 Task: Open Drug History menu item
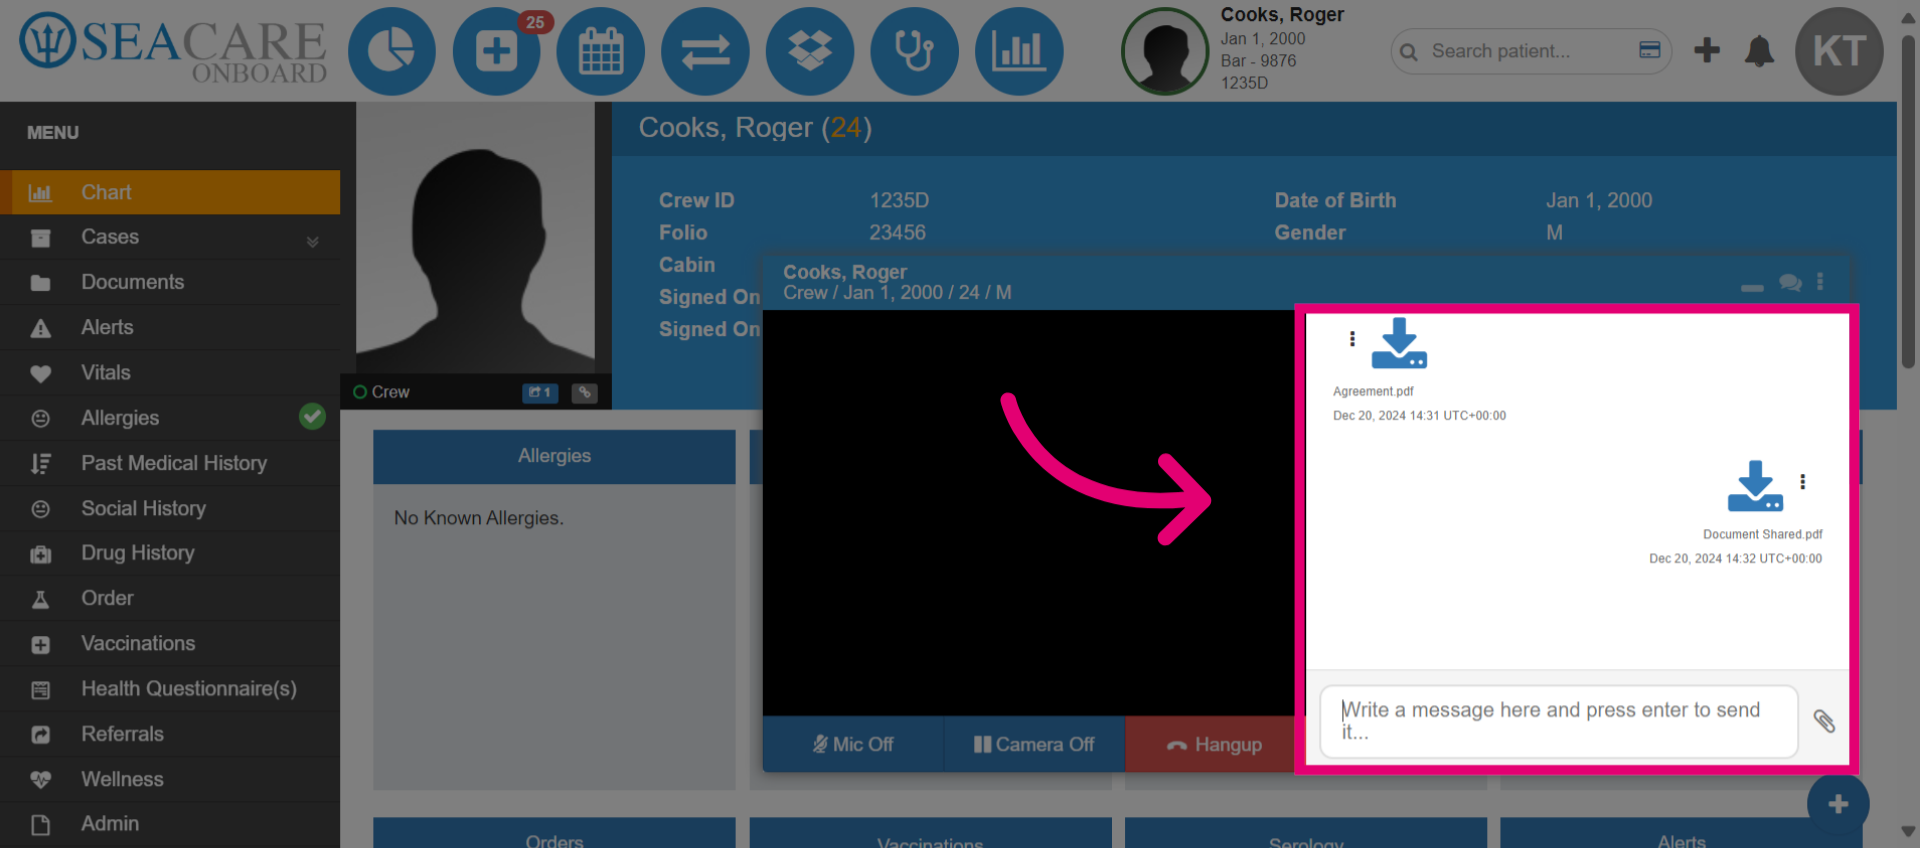pos(170,553)
